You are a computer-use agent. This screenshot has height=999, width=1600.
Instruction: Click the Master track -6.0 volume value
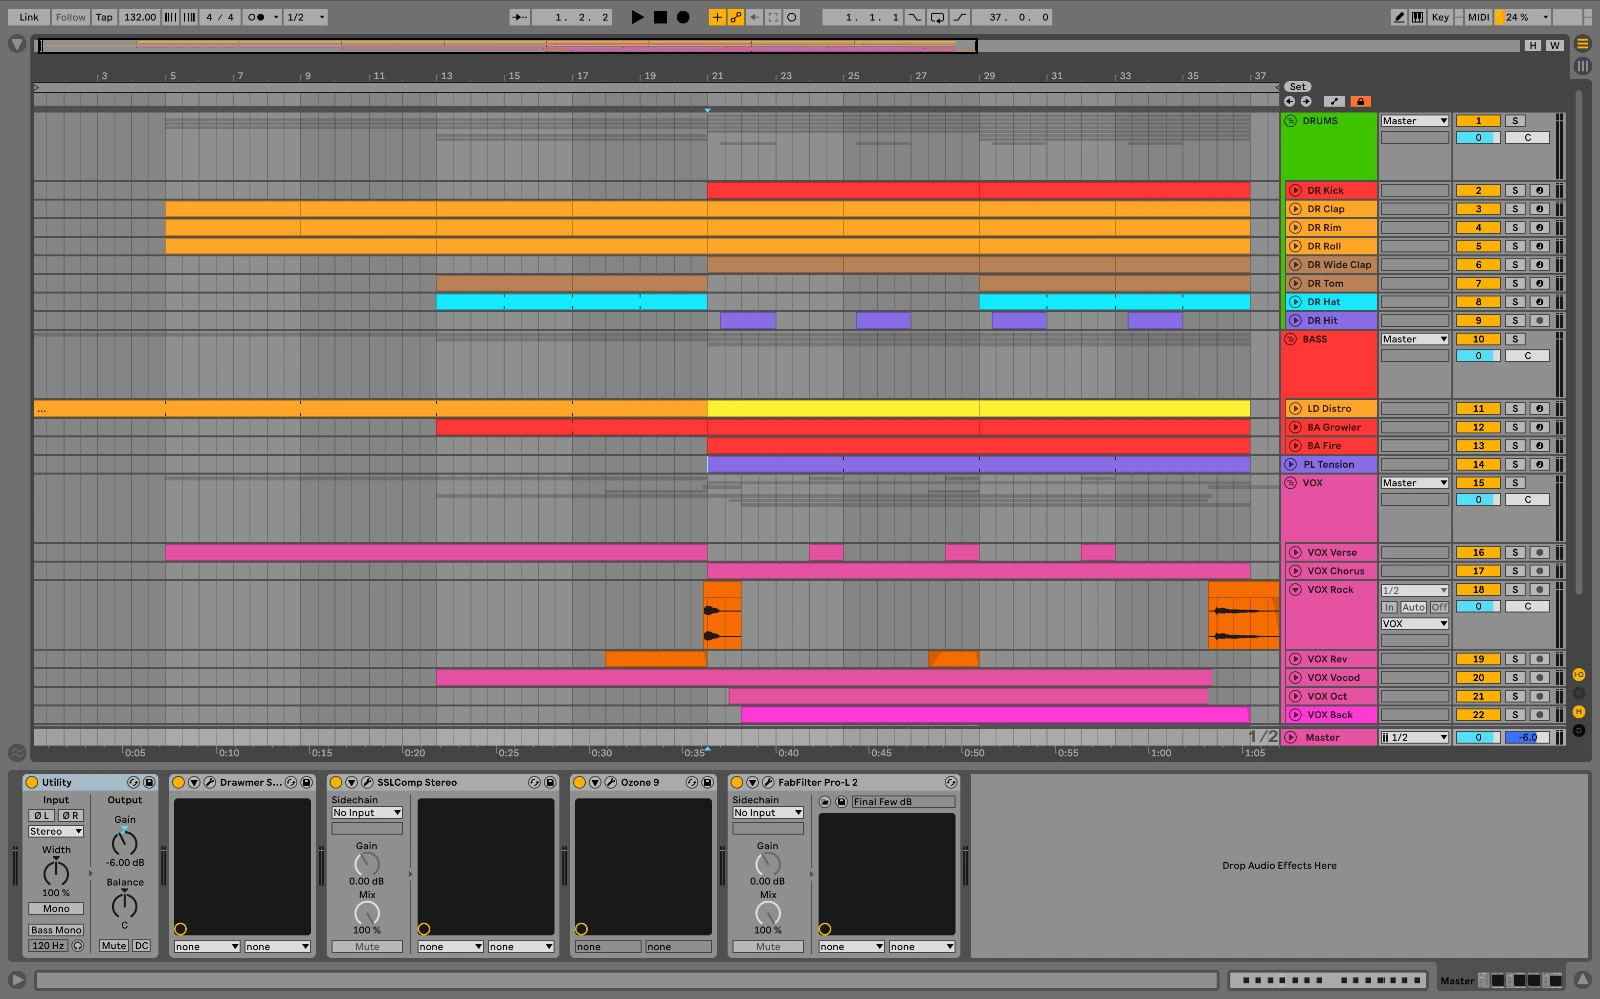coord(1527,738)
